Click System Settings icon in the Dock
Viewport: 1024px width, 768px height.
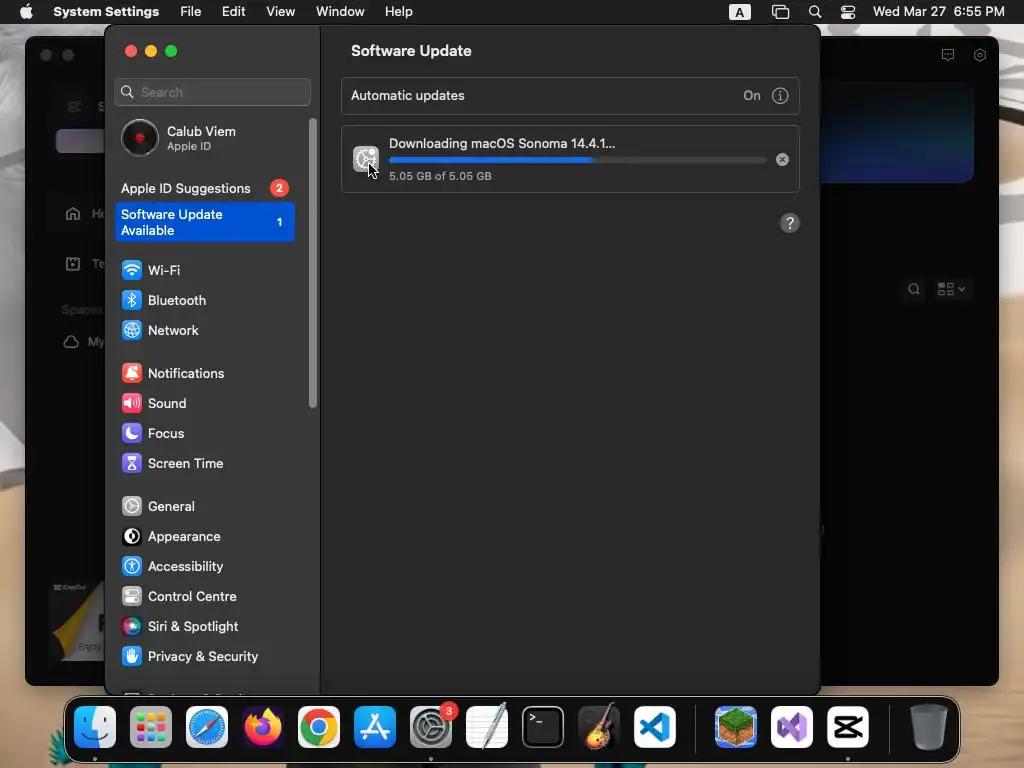click(431, 727)
